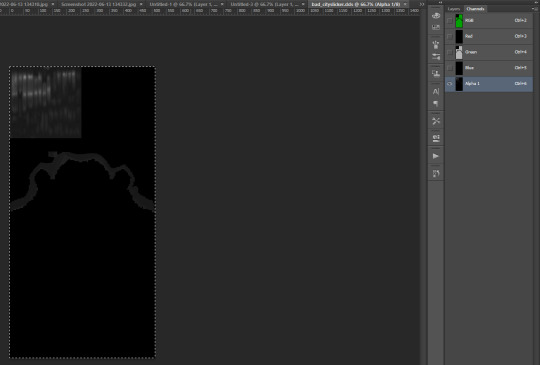Open the Channels panel flyout menu
540x365 pixels.
[x=536, y=9]
